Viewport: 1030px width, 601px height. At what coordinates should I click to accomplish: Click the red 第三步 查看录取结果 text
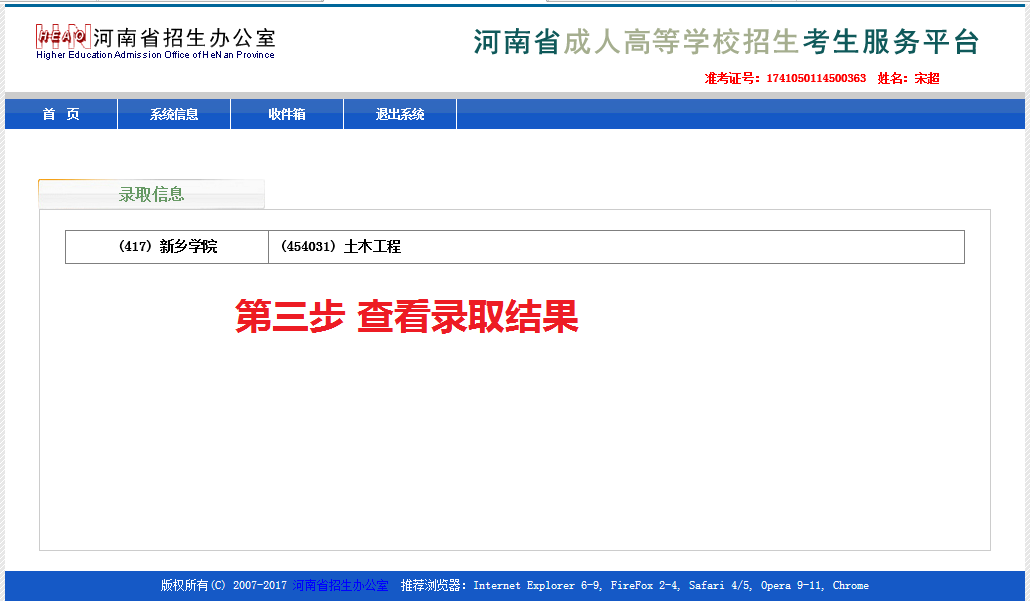[x=407, y=317]
